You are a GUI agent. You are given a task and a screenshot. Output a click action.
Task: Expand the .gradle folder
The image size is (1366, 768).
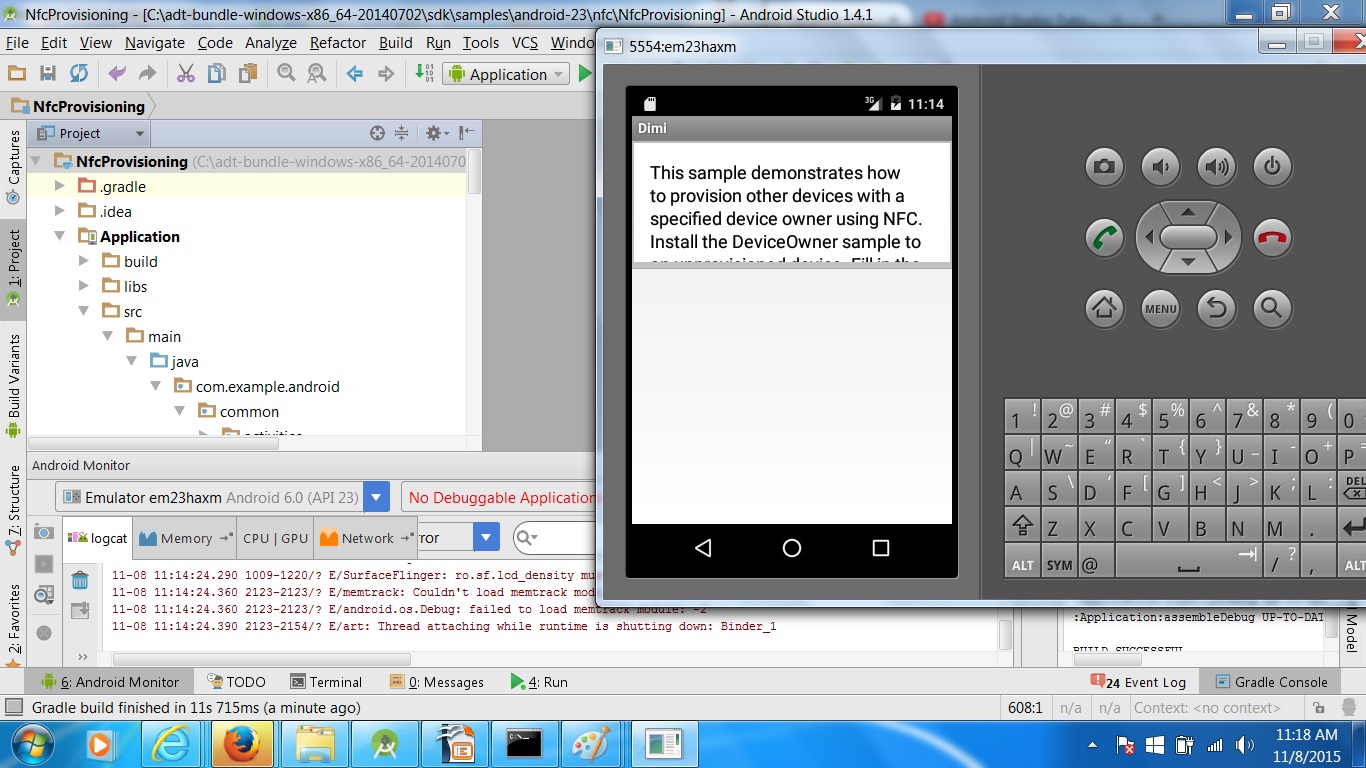click(x=60, y=186)
